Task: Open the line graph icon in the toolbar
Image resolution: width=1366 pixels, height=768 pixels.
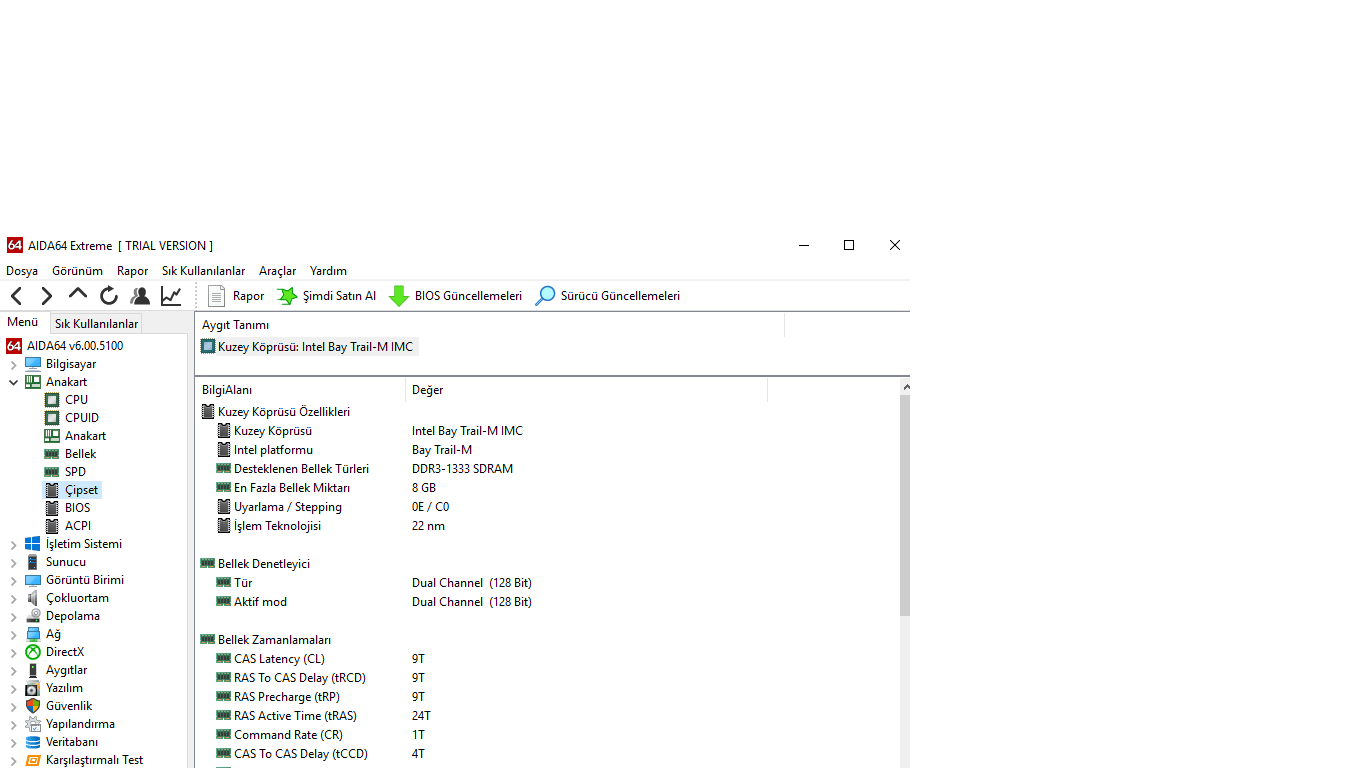Action: (x=171, y=296)
